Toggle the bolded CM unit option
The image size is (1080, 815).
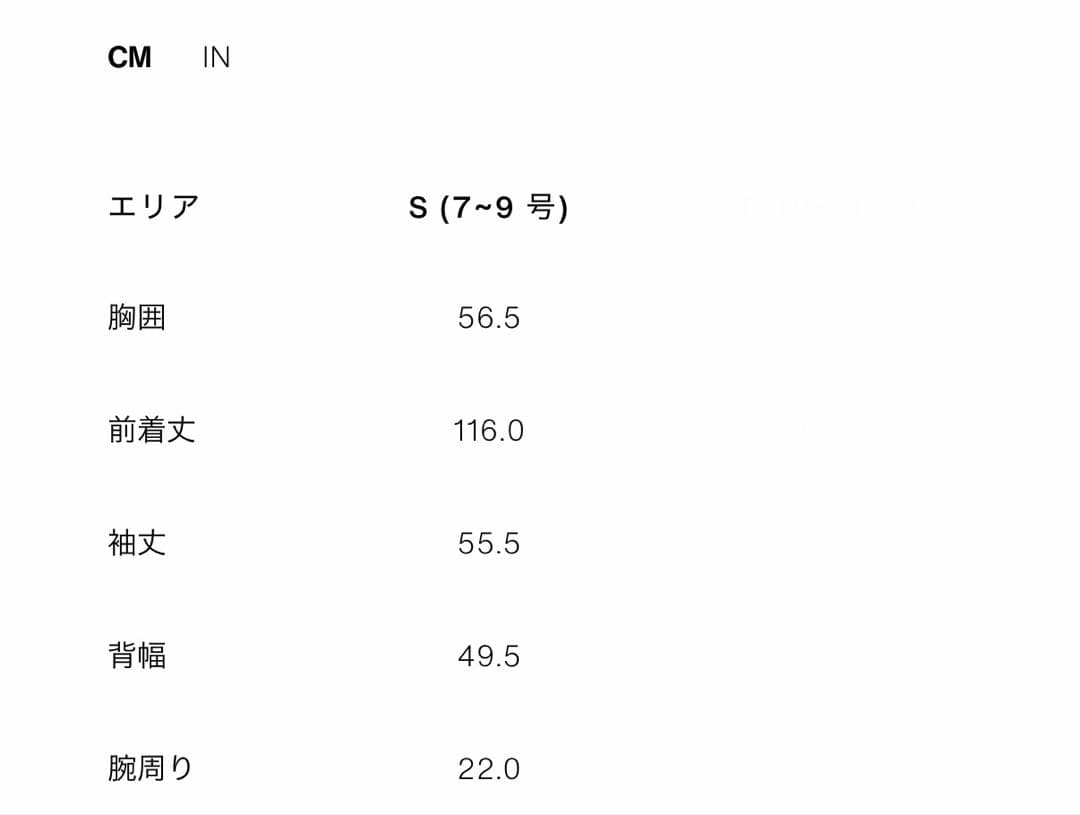131,57
